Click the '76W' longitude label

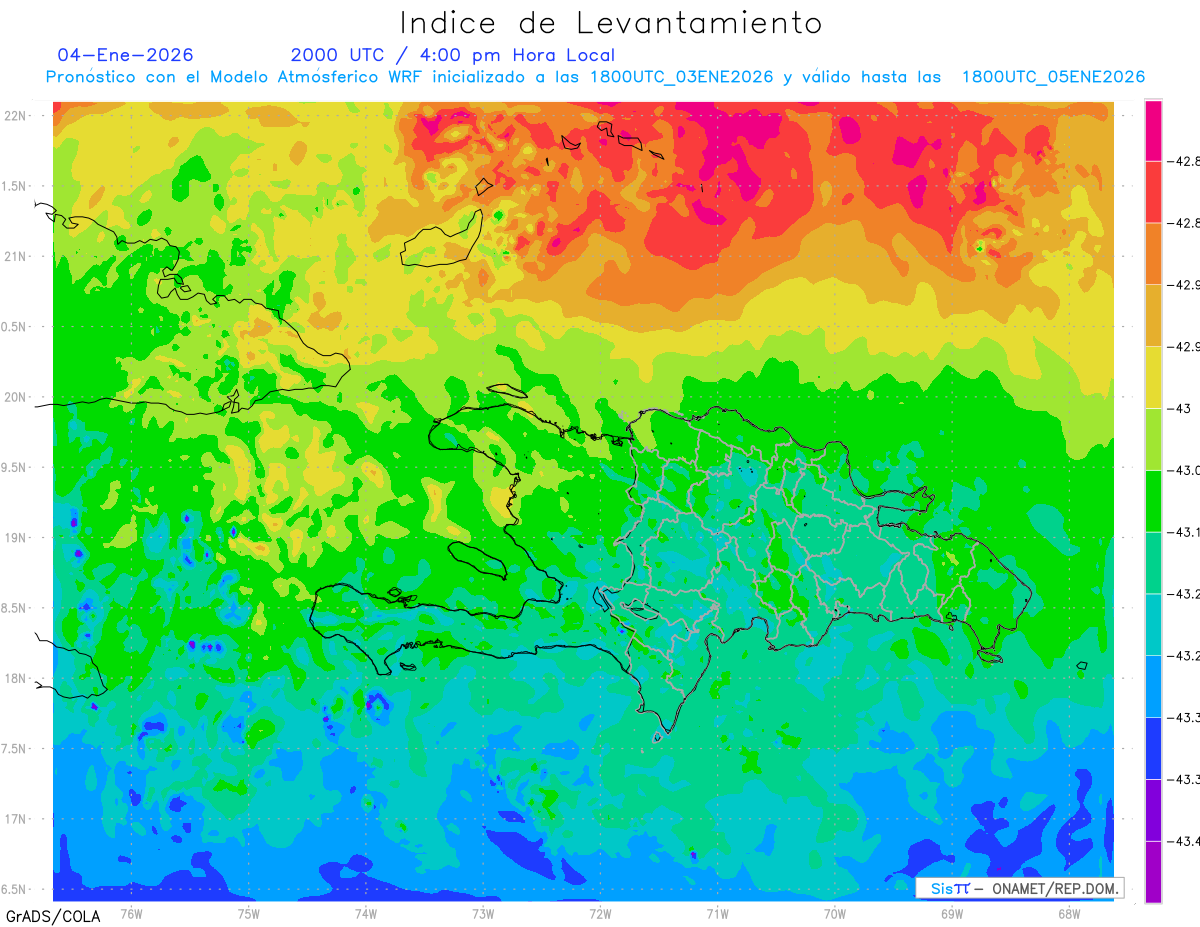pyautogui.click(x=131, y=913)
